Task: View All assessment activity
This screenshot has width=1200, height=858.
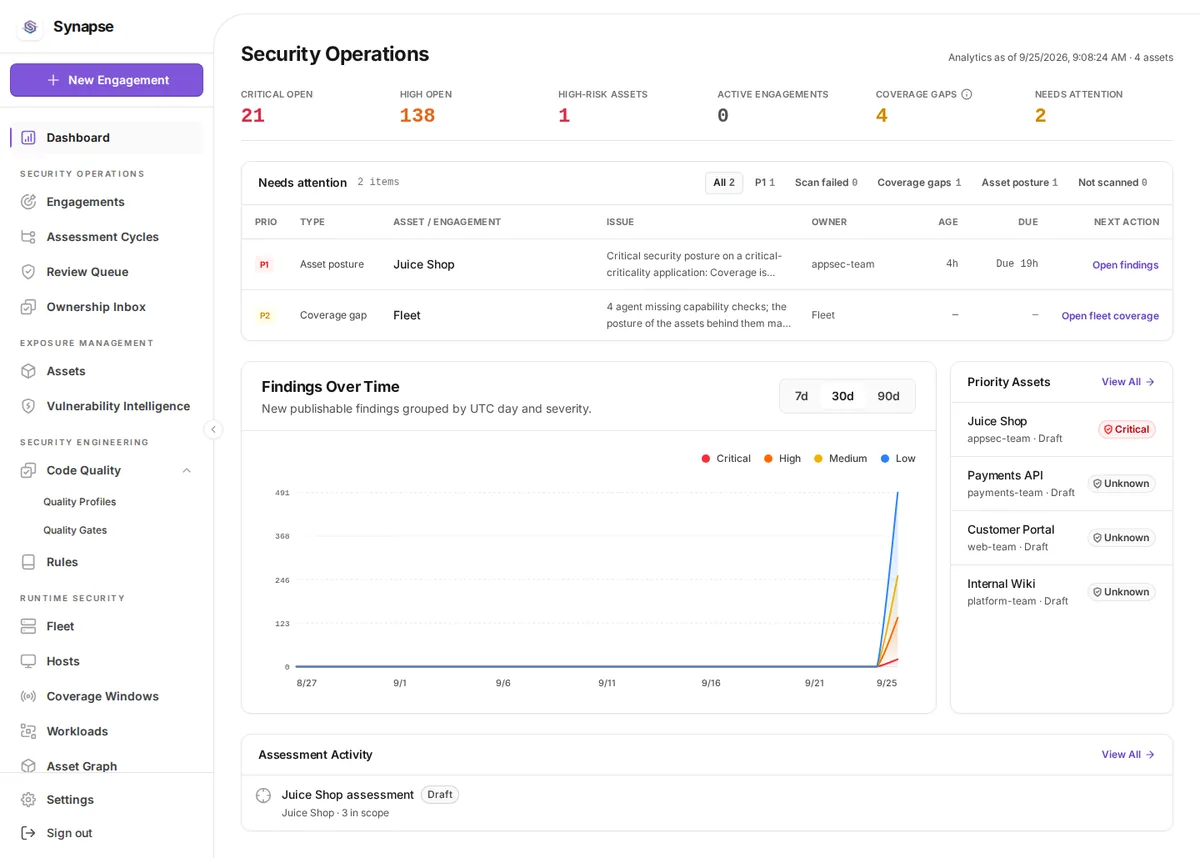Action: point(1128,755)
